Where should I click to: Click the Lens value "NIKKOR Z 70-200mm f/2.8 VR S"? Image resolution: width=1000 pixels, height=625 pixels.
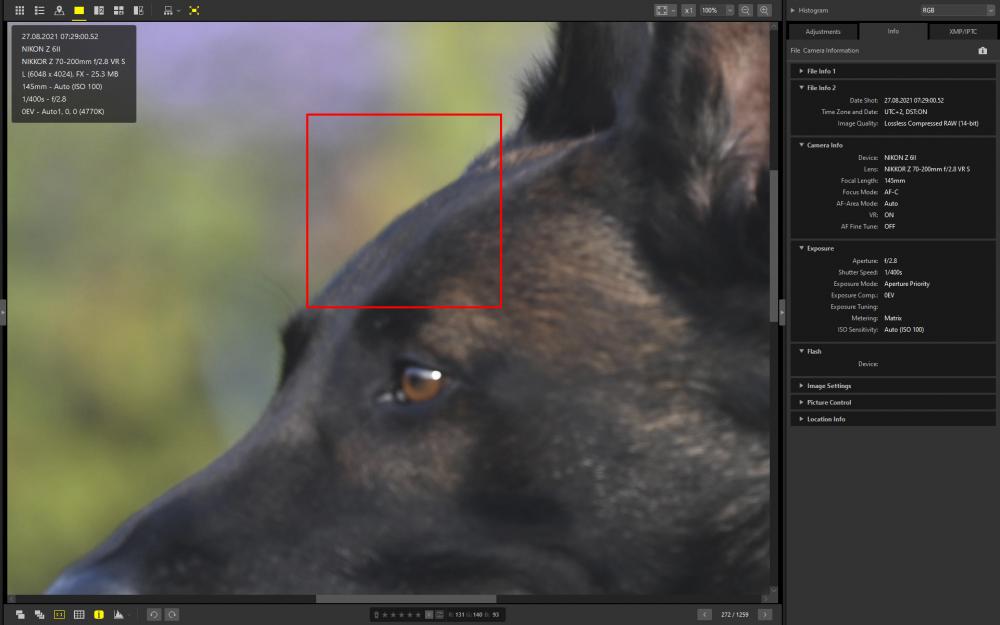point(927,169)
